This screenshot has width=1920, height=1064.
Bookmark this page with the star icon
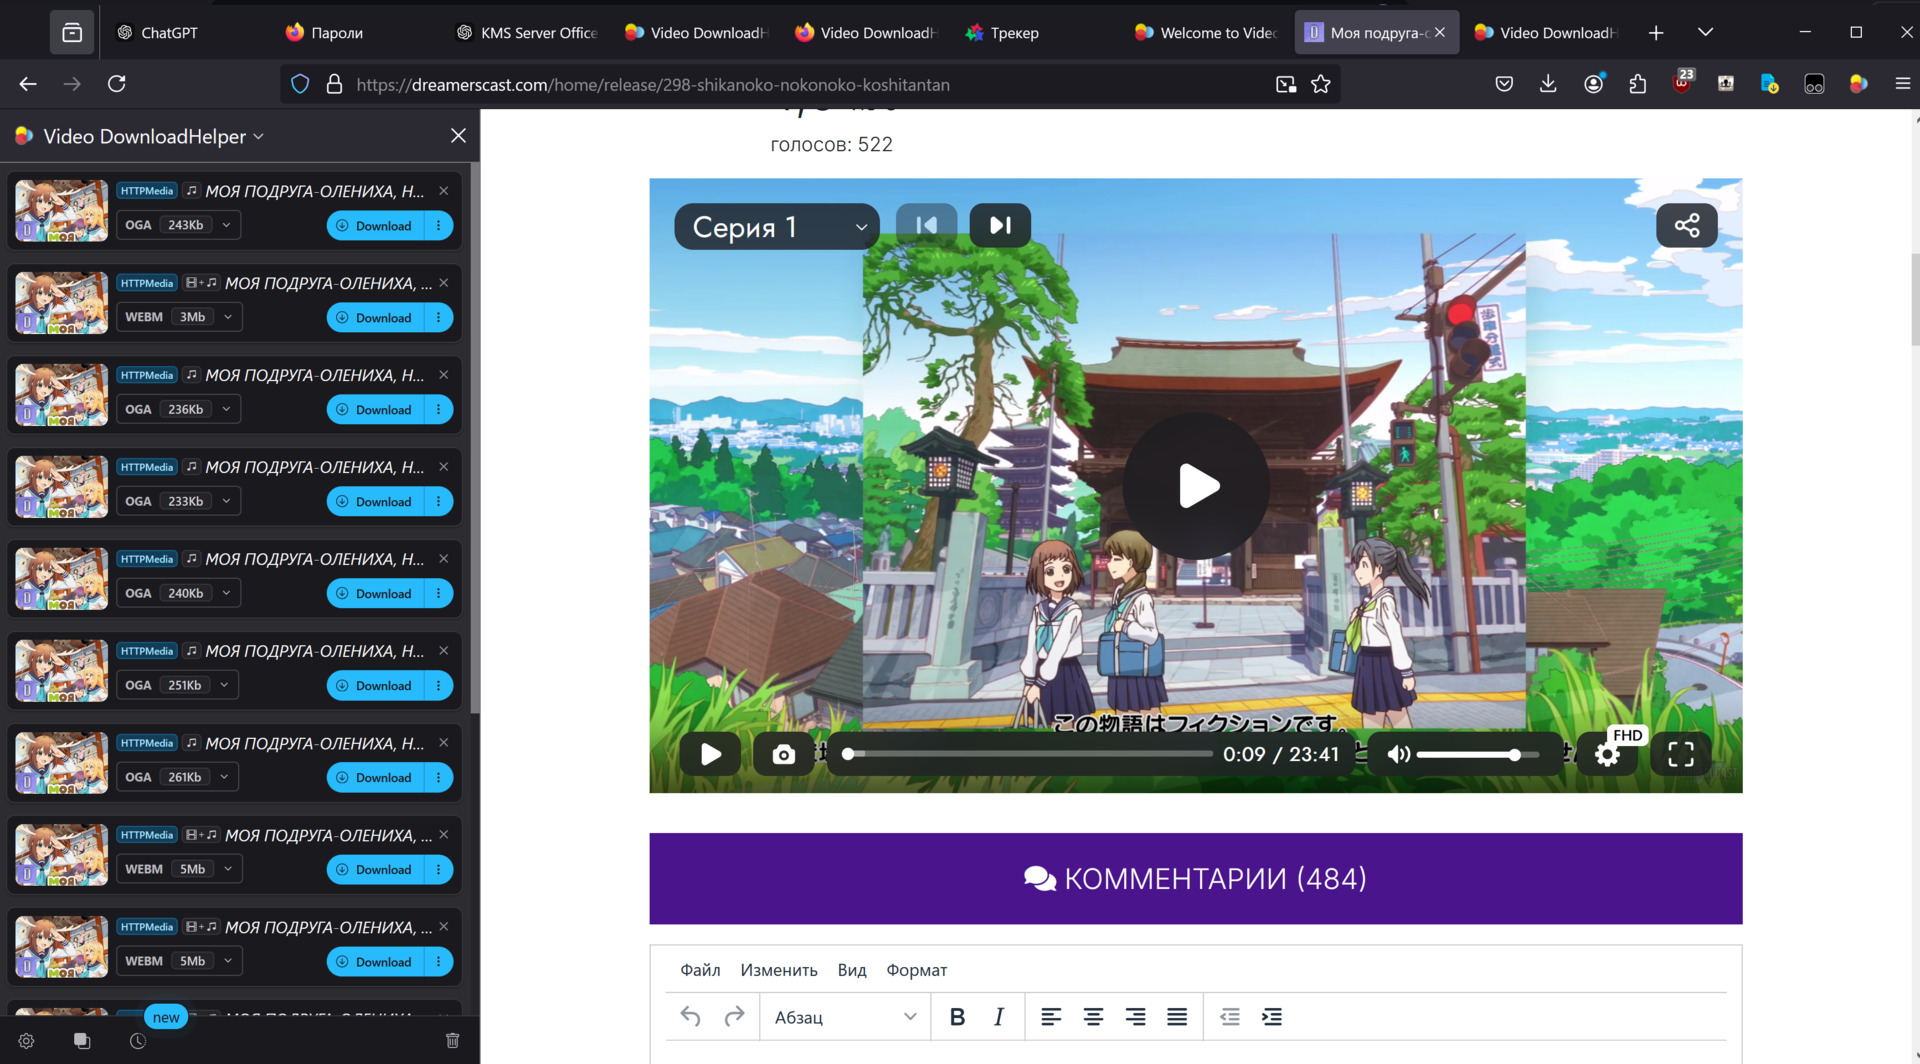point(1321,85)
